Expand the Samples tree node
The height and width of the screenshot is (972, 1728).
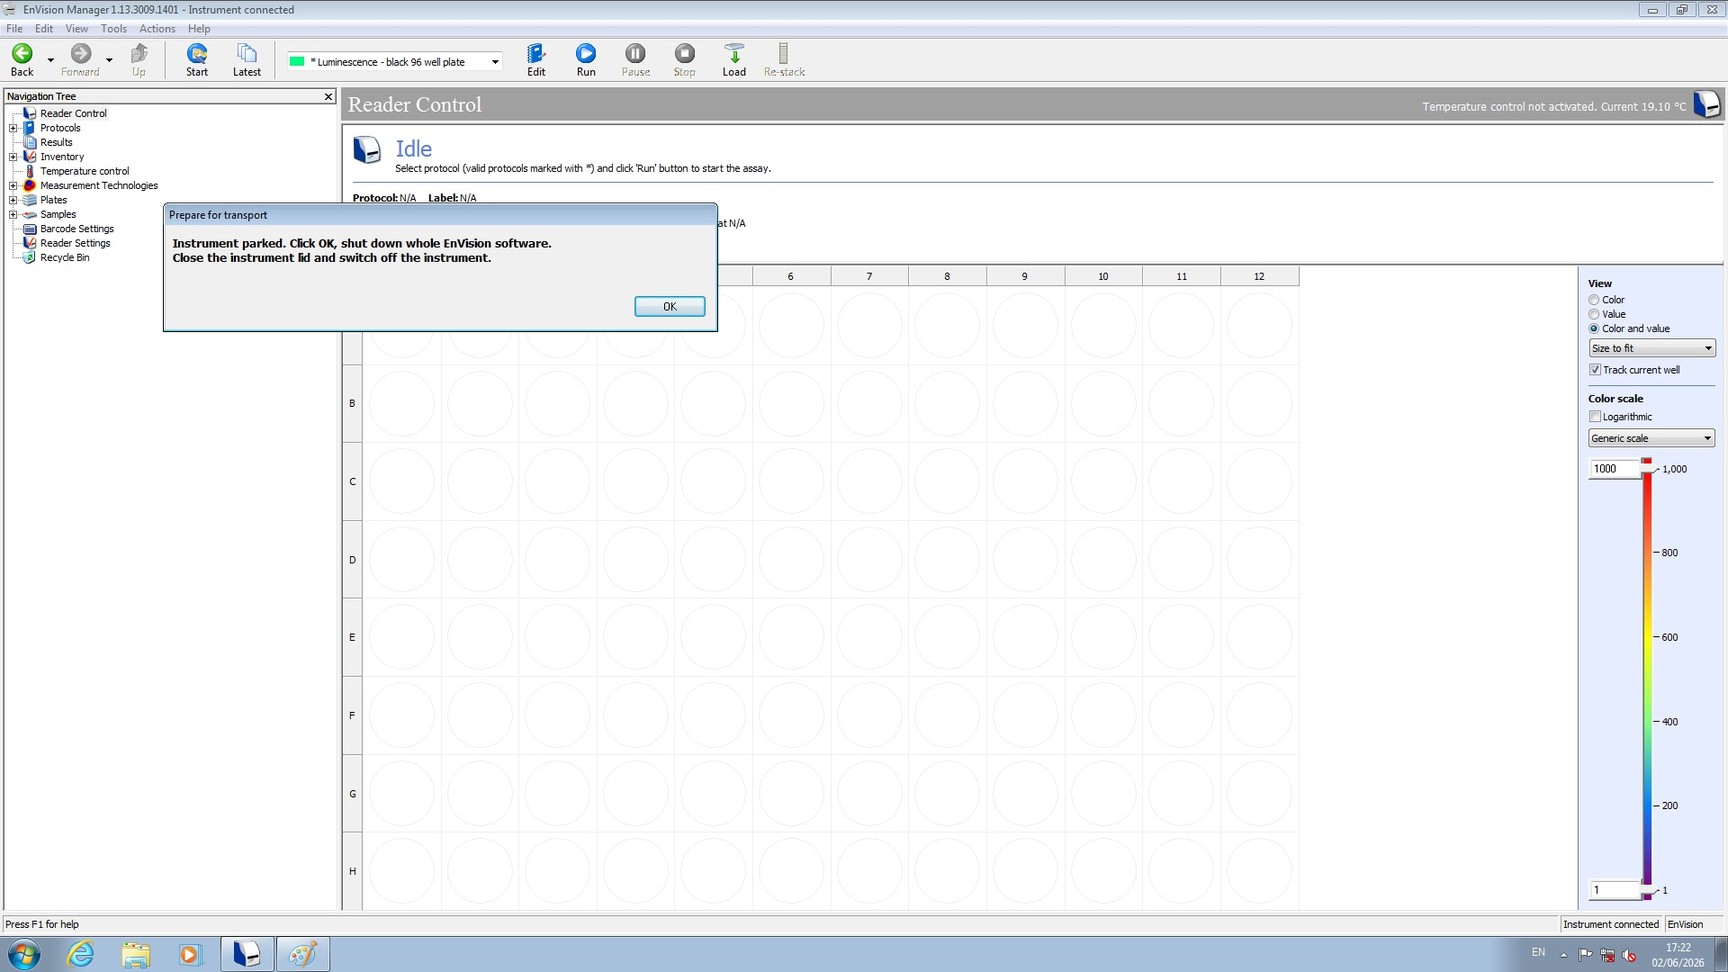(13, 214)
